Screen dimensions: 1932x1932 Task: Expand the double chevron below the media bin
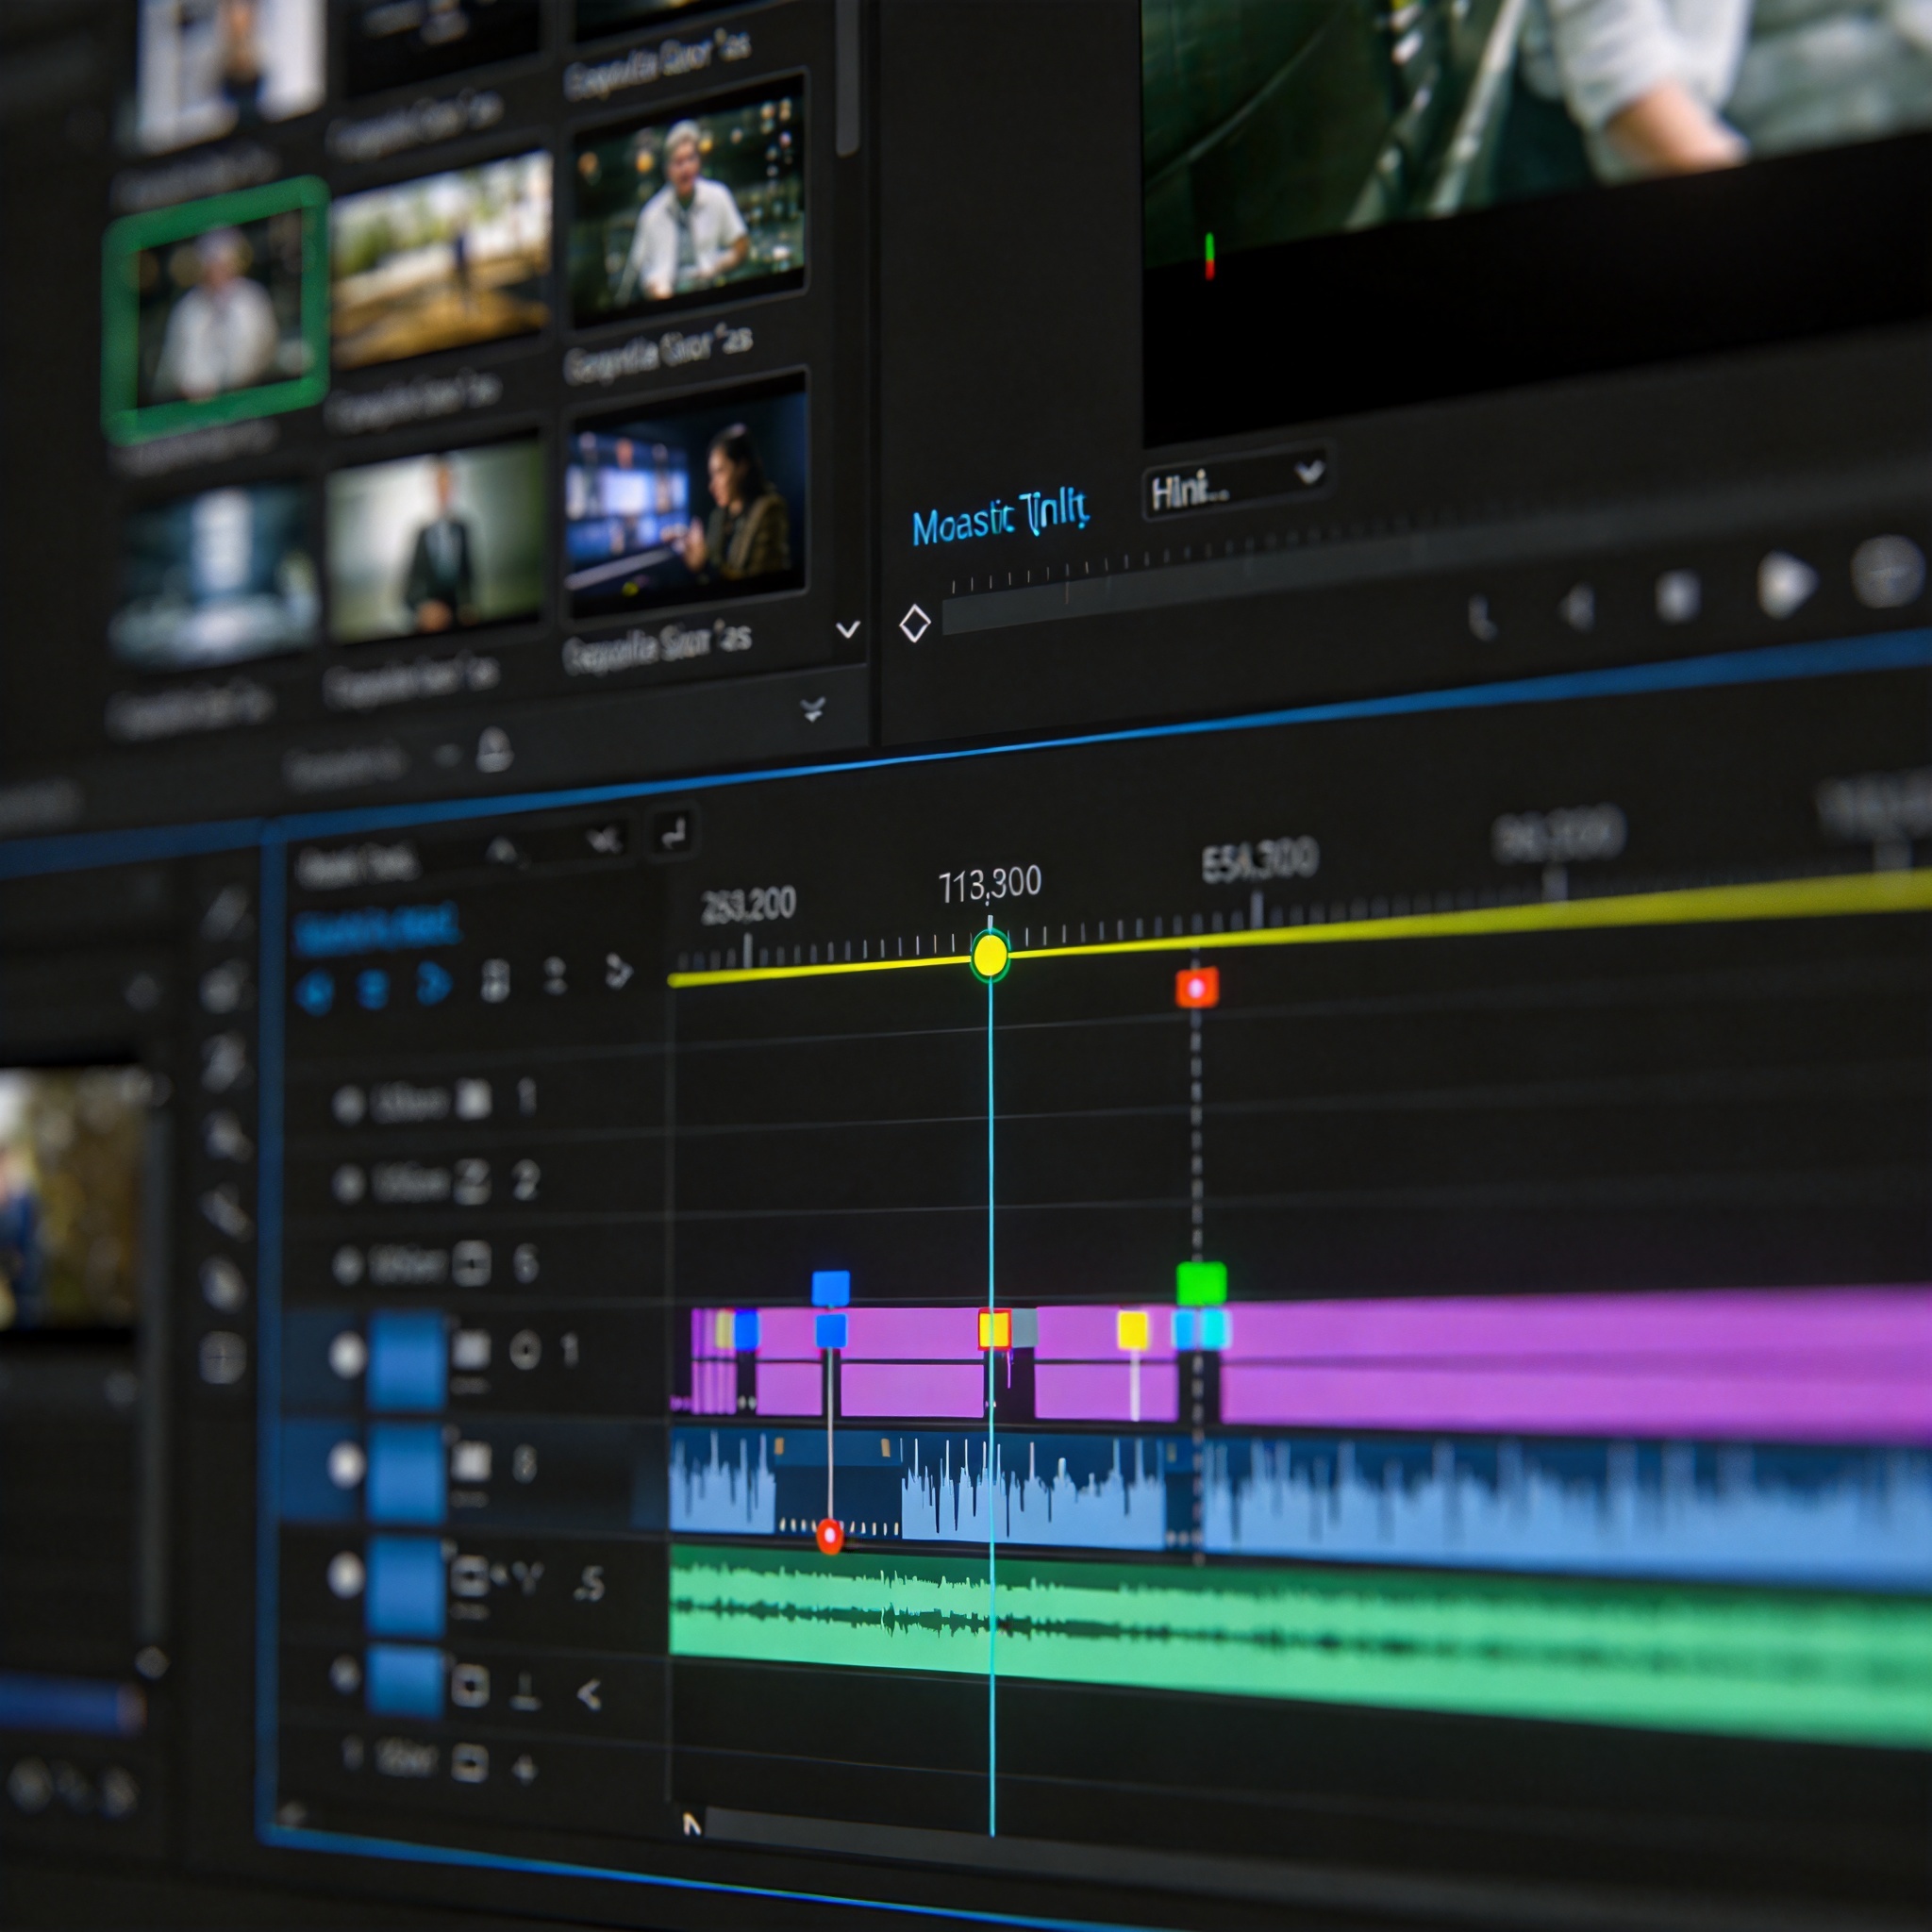click(813, 710)
